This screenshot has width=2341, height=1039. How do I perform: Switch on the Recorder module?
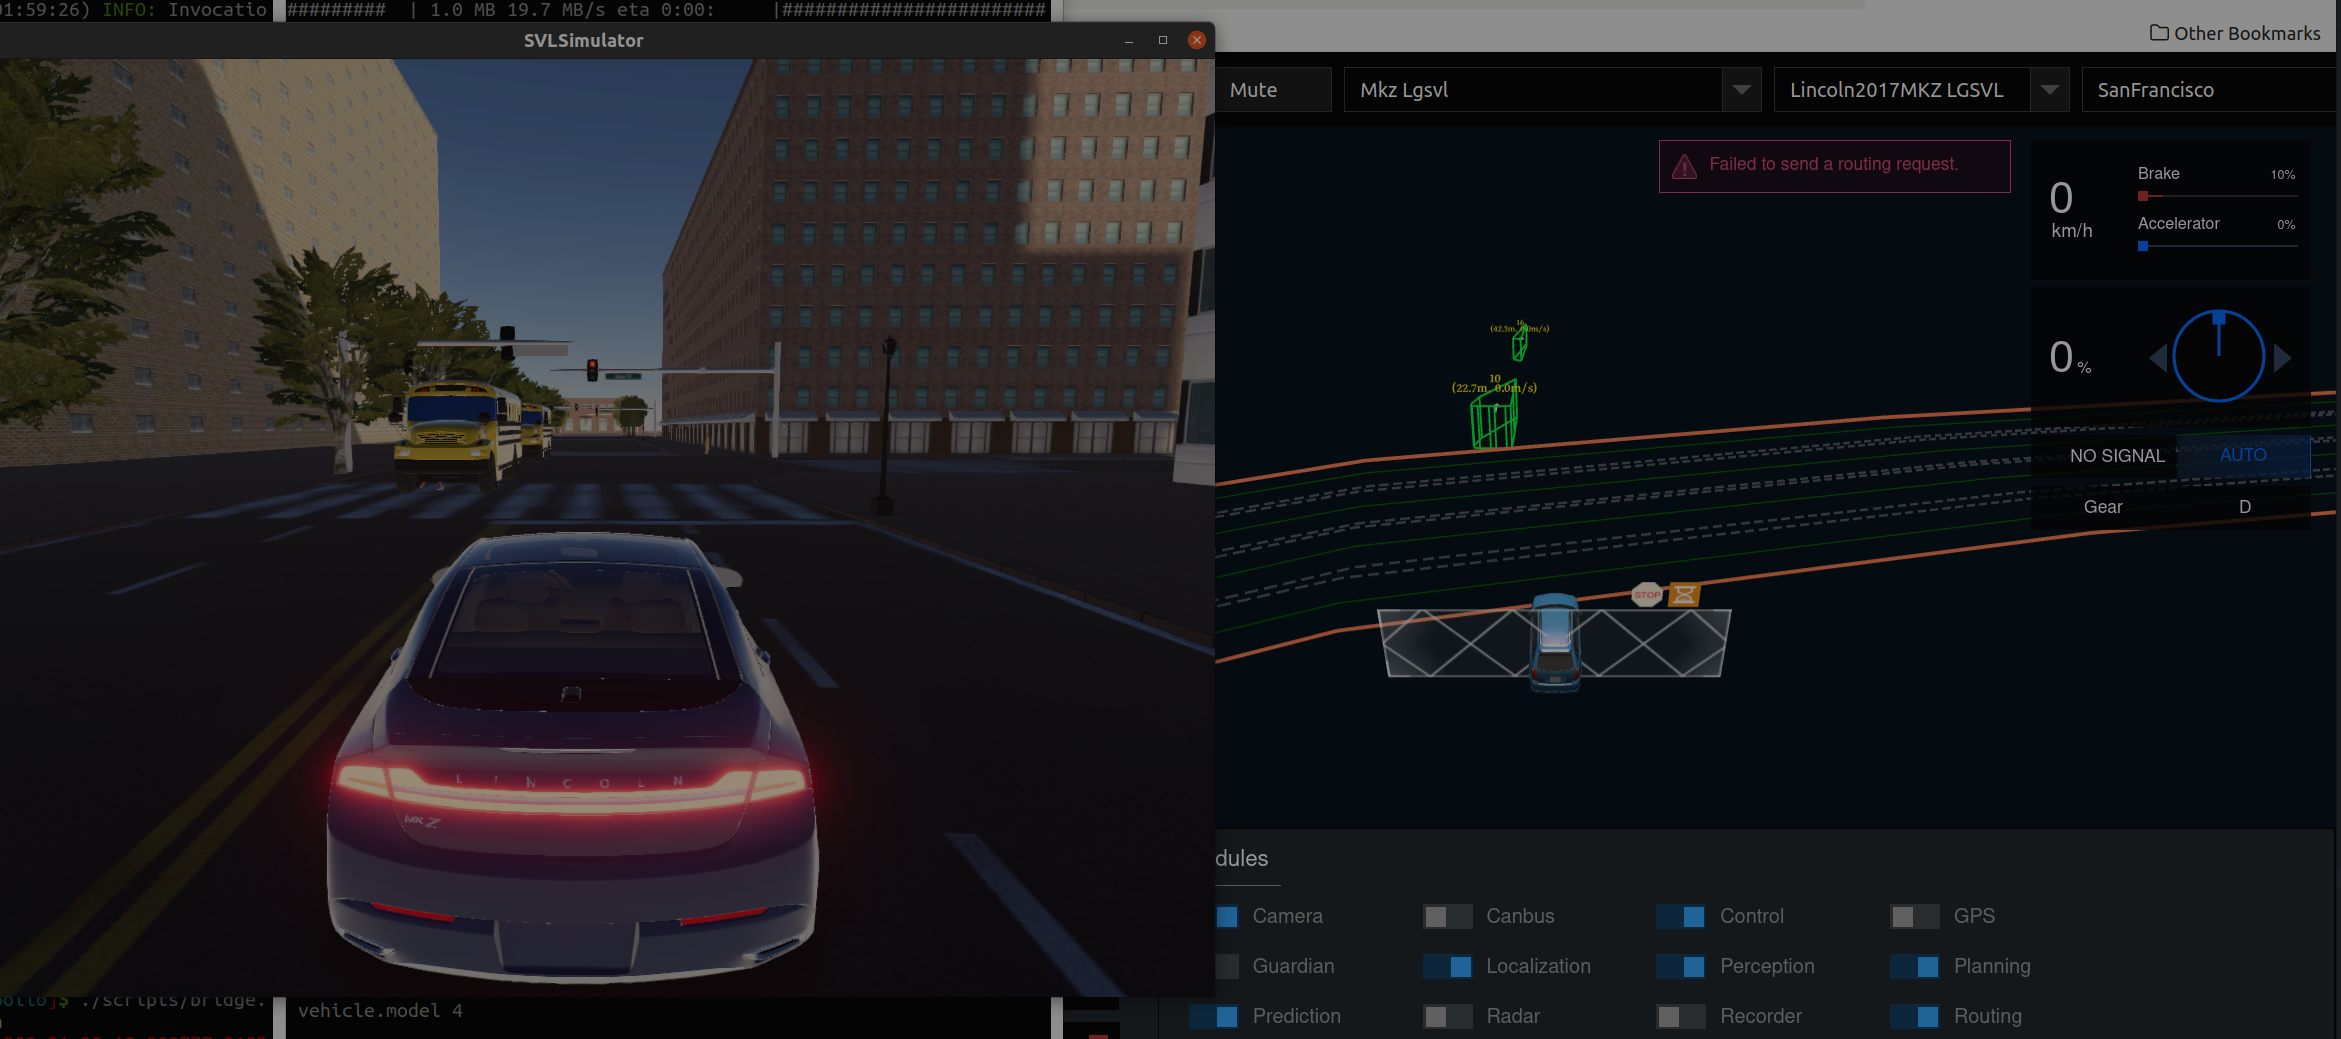(x=1681, y=1016)
